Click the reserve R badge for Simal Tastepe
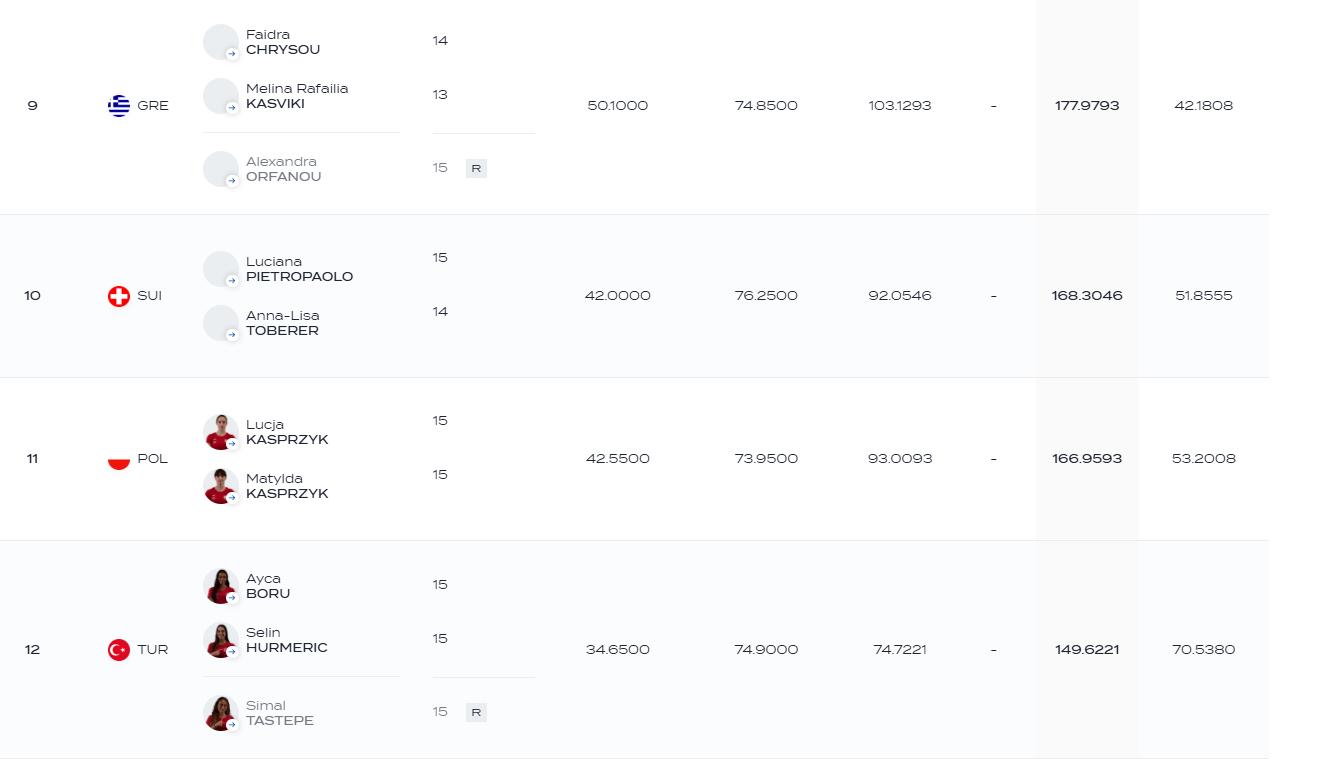 pos(476,713)
